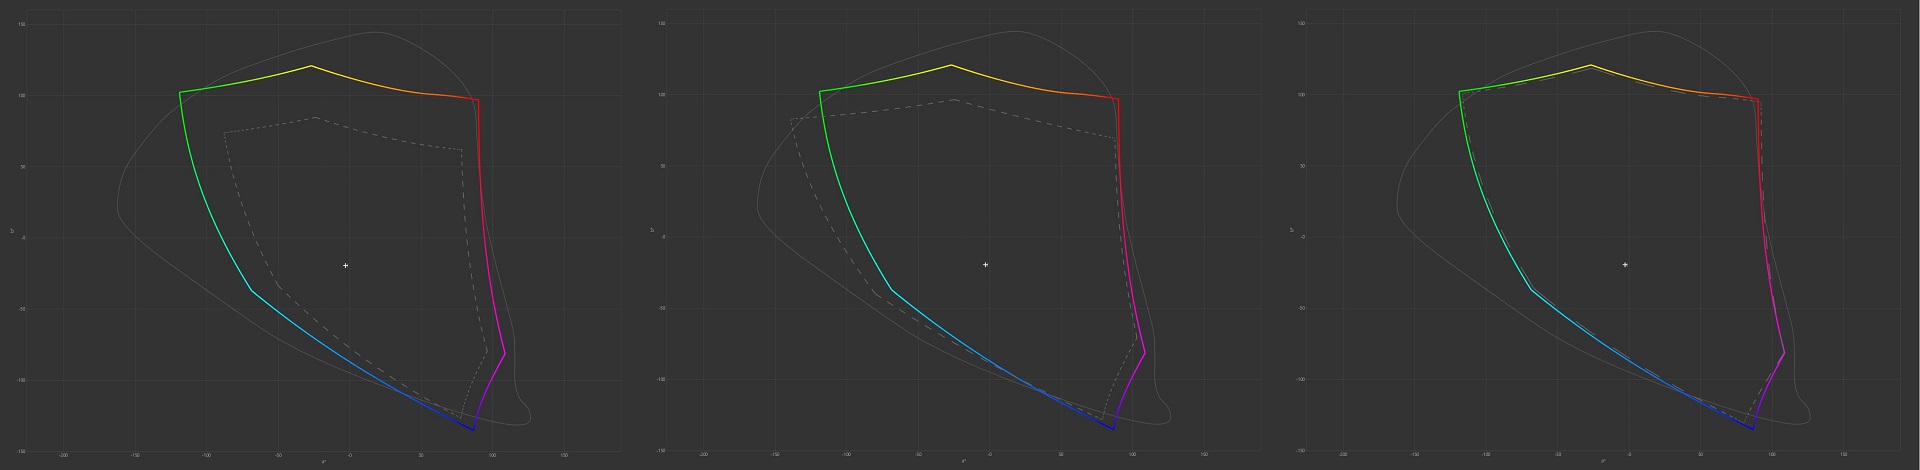Click the red corner vertex in the middle plot
Viewport: 1920px width, 470px height.
pyautogui.click(x=1117, y=99)
